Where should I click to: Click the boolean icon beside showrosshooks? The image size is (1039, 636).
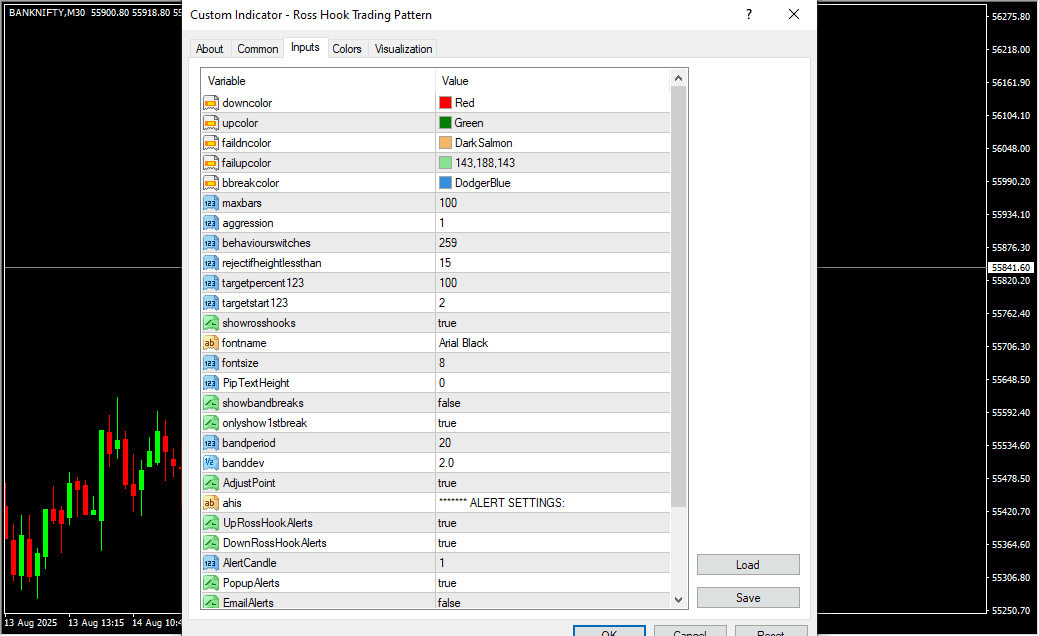pos(211,323)
